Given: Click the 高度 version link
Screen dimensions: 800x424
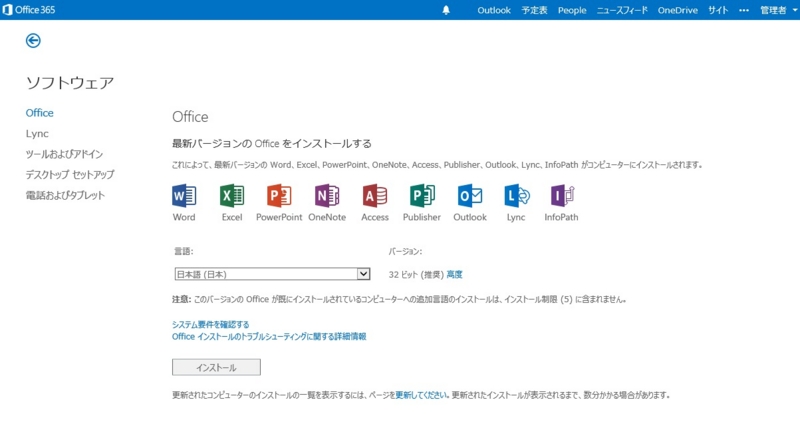Looking at the screenshot, I should click(x=454, y=275).
